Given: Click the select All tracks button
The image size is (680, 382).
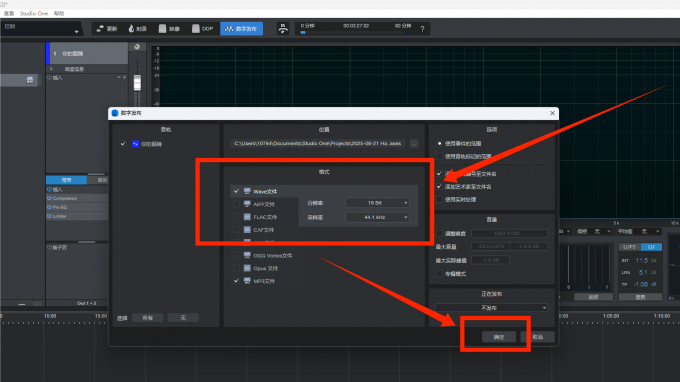Looking at the screenshot, I should pyautogui.click(x=147, y=318).
